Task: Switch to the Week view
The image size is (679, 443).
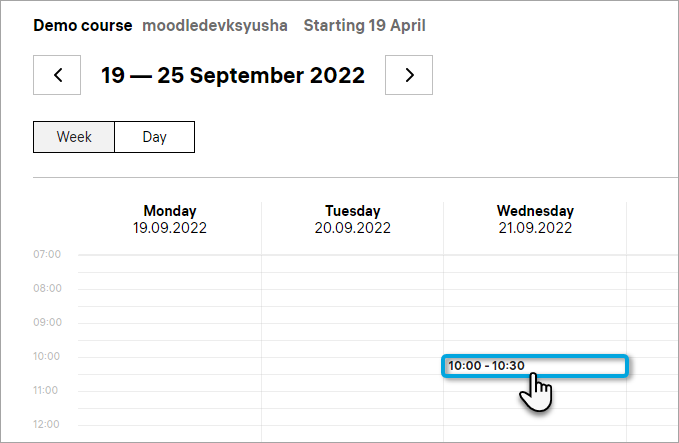Action: [74, 137]
